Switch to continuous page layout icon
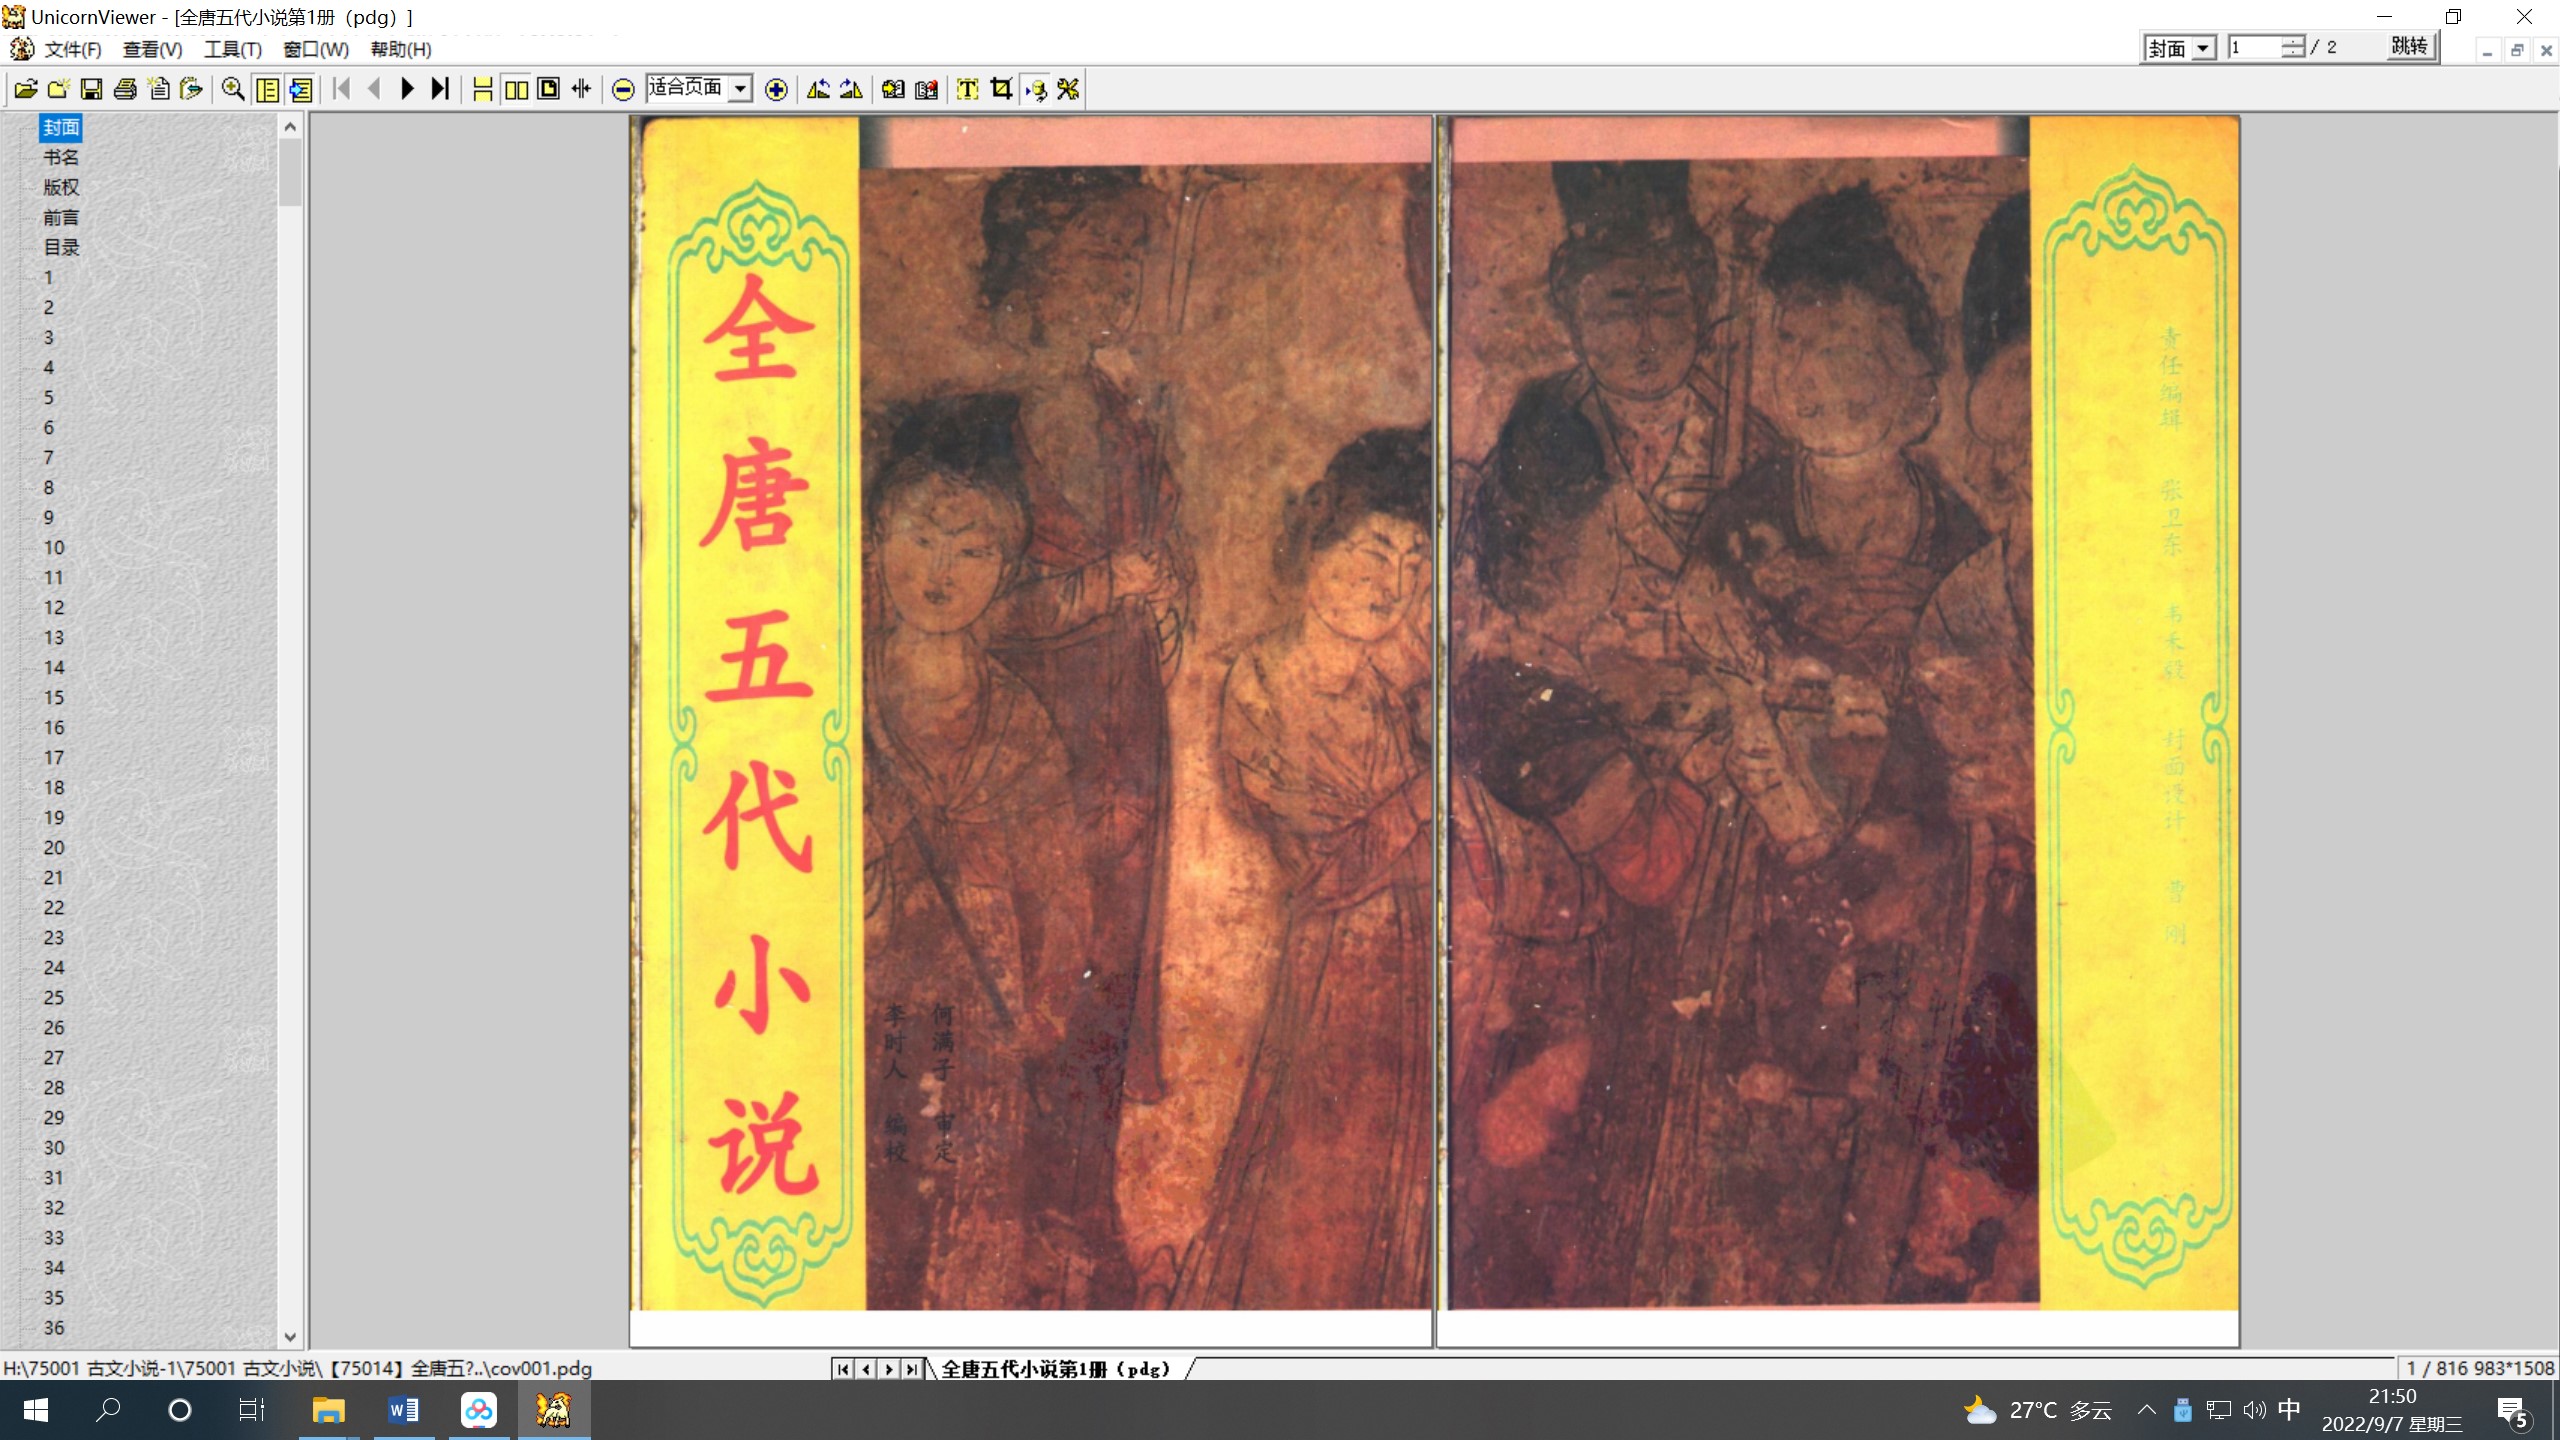 [482, 89]
